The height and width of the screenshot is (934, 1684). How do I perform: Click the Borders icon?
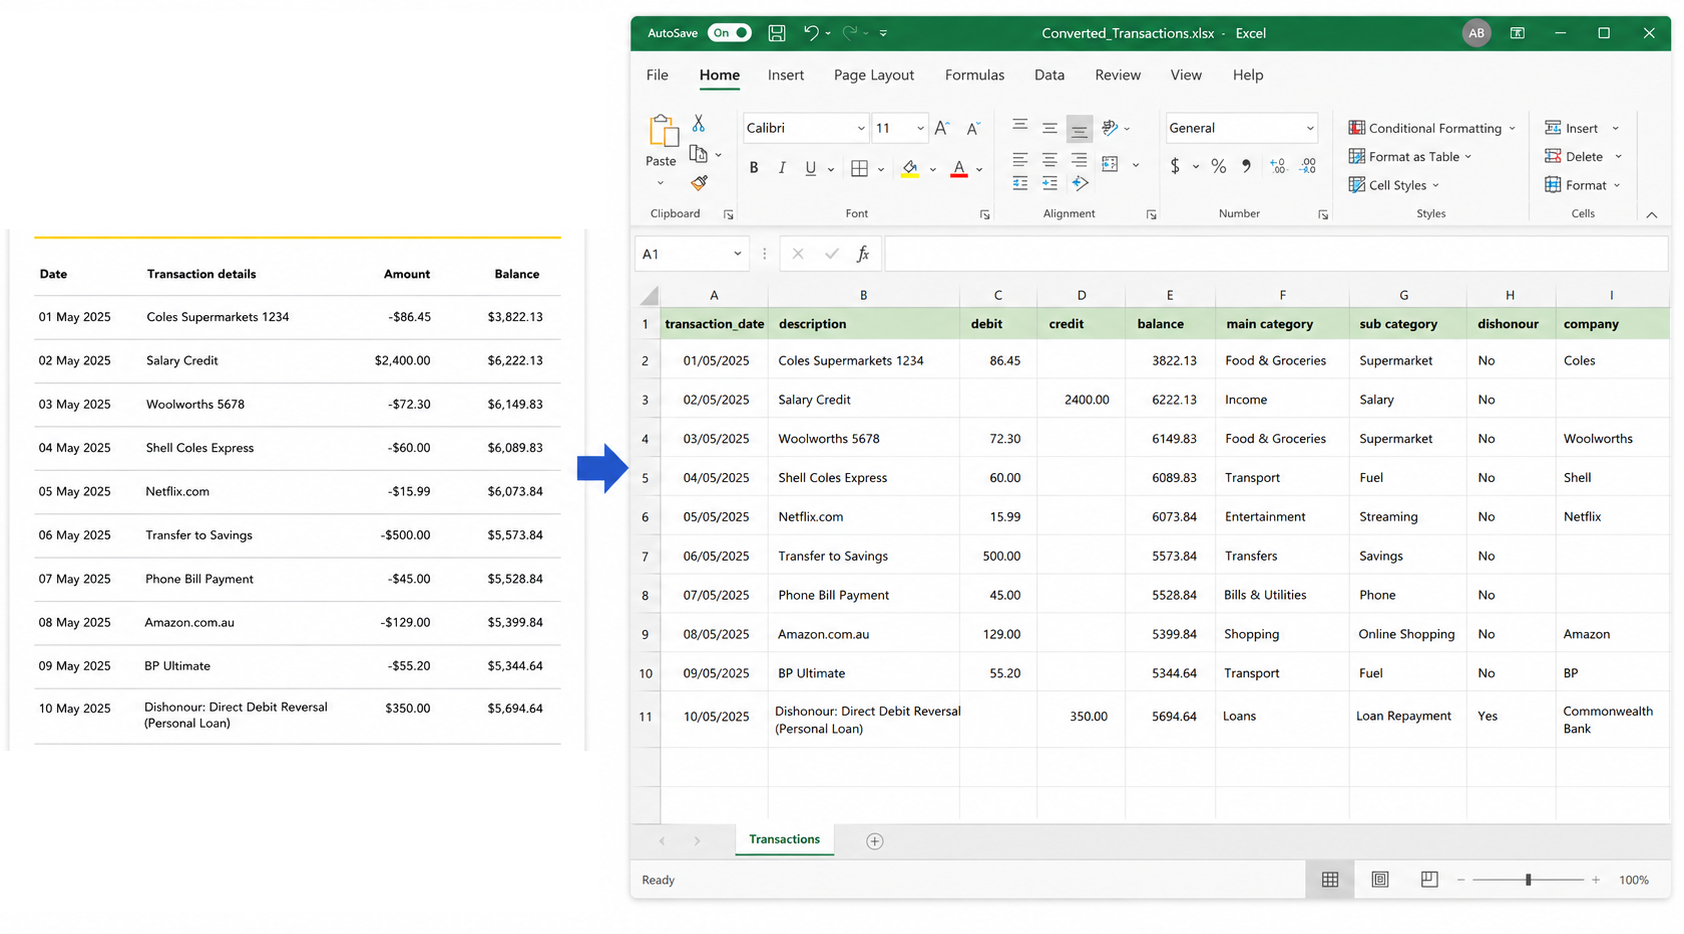tap(859, 168)
